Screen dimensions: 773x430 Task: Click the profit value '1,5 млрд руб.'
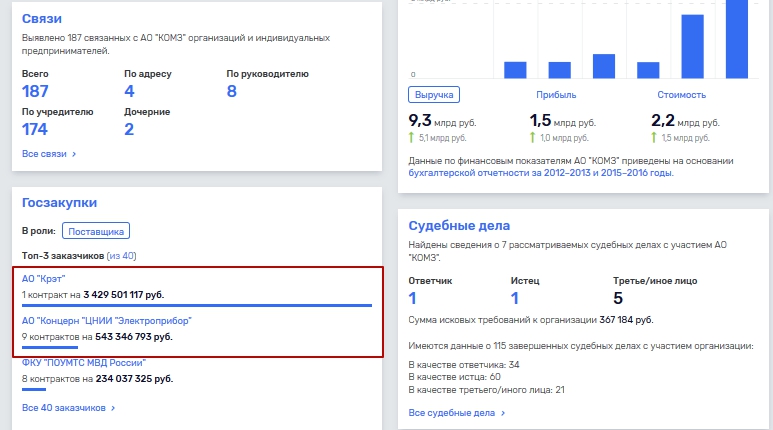click(x=562, y=121)
